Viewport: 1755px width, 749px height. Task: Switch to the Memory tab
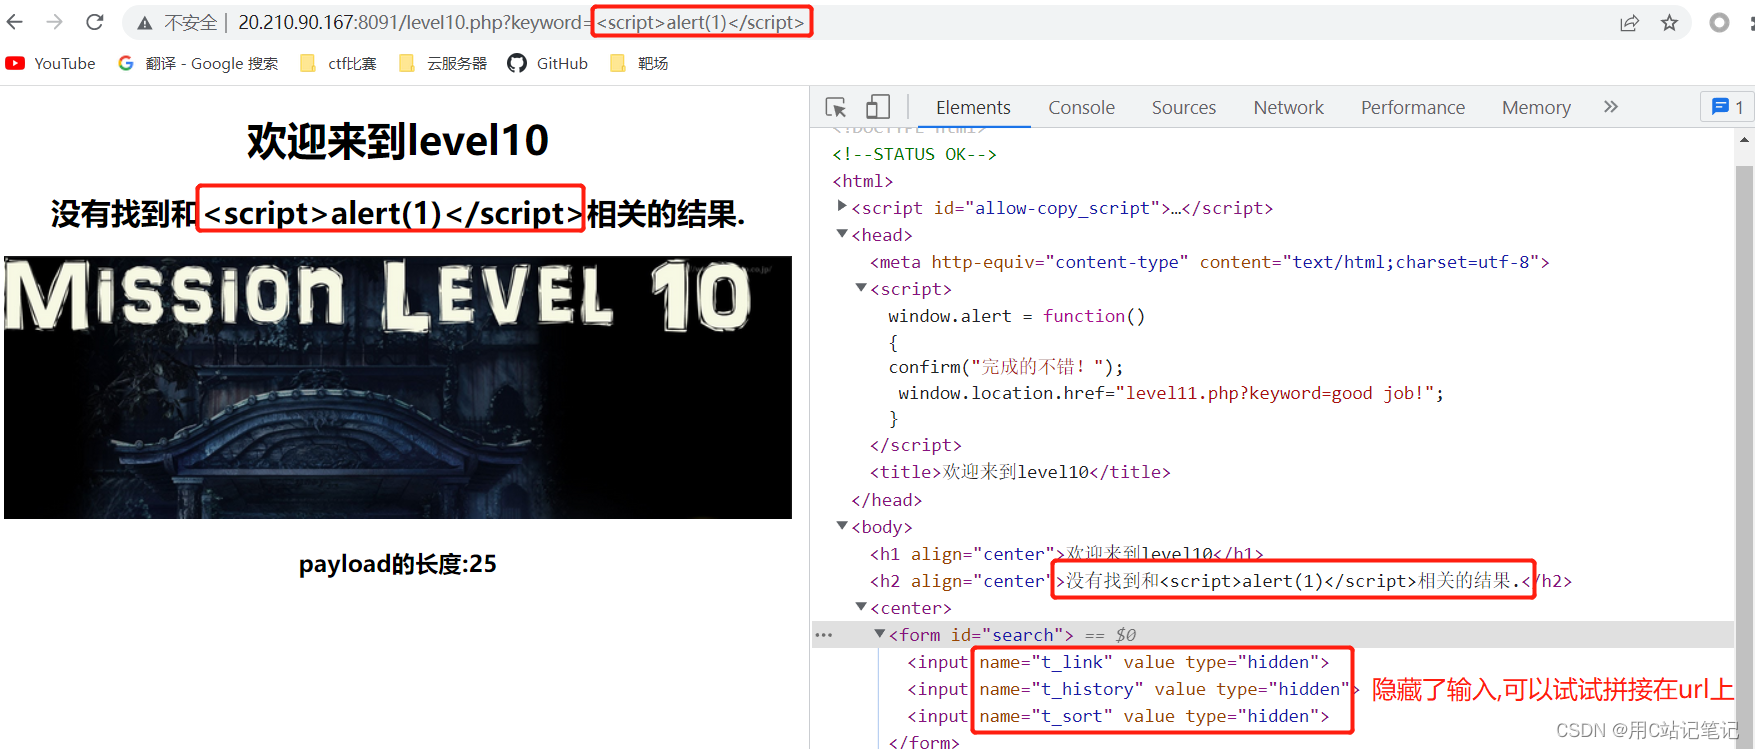(x=1536, y=107)
